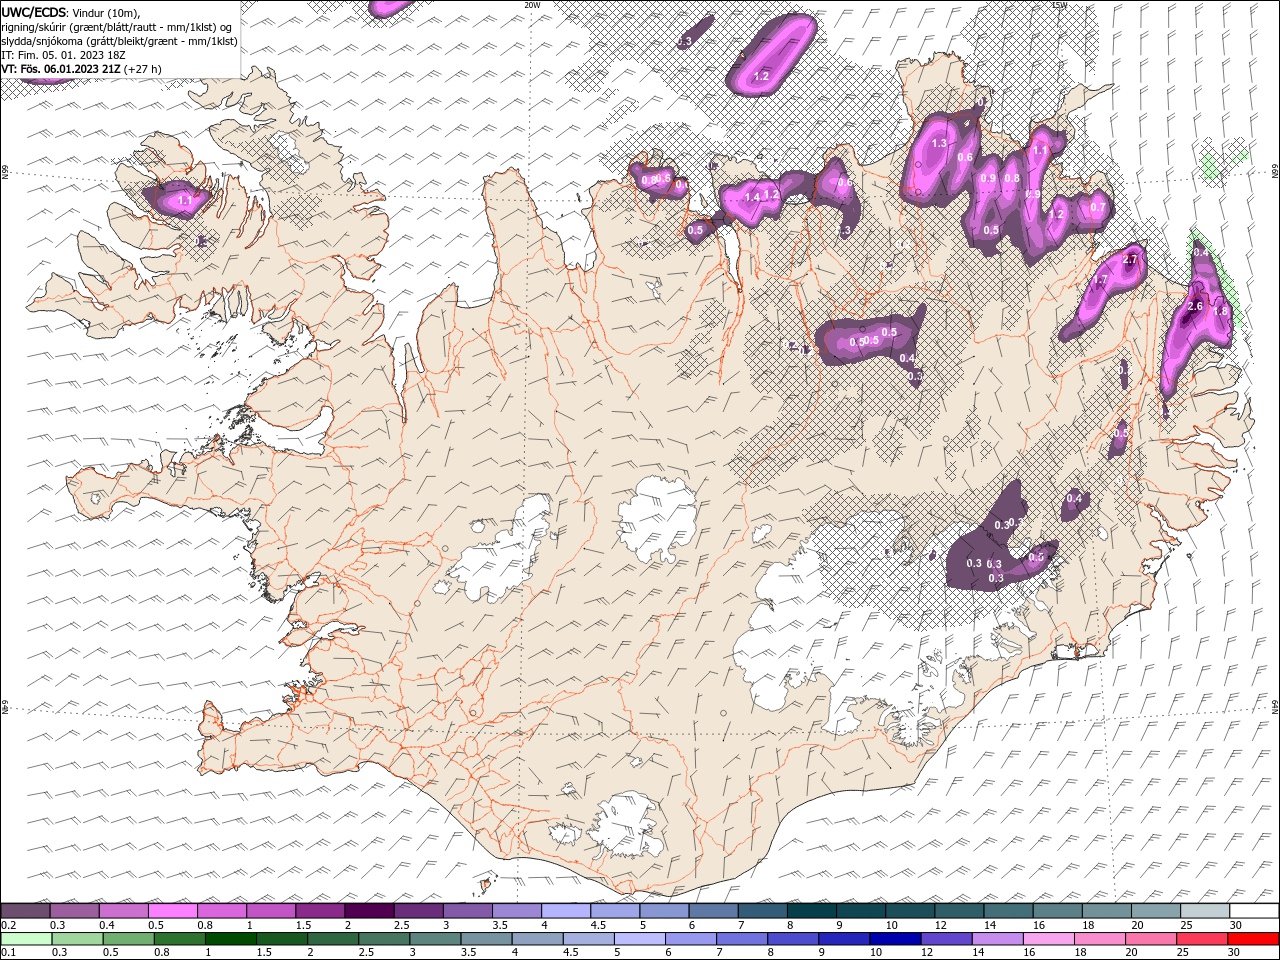Click the bright red 30 swatch in lower legend
The image size is (1280, 960).
coord(1254,939)
